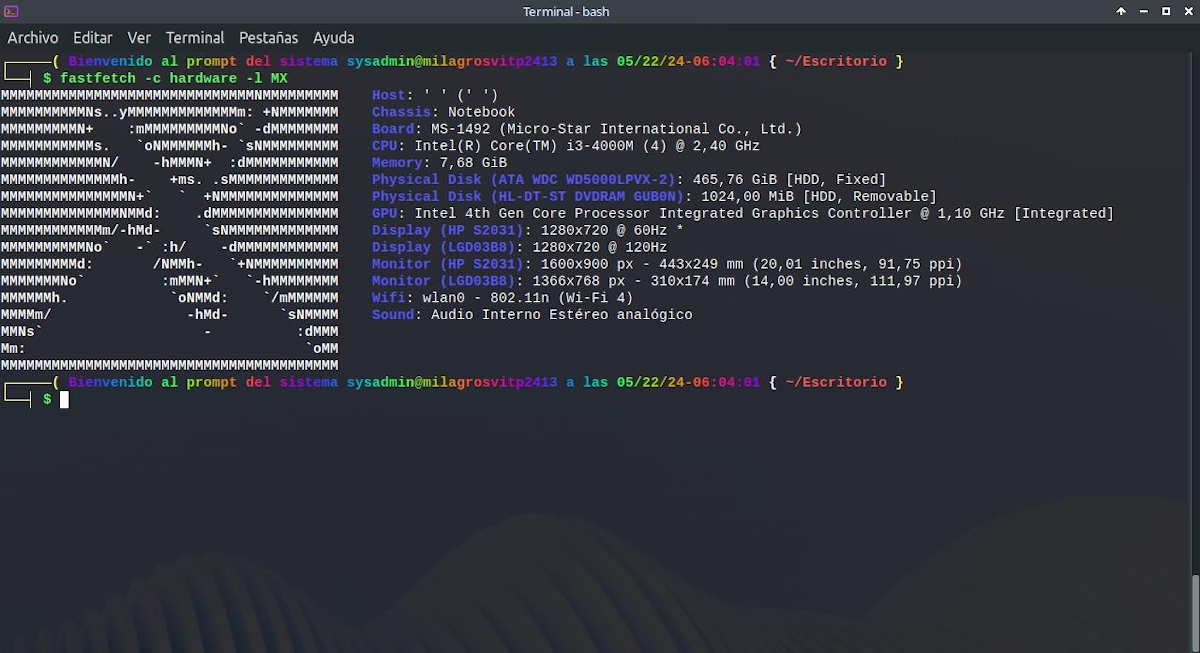Maximize the Terminal window

(x=1165, y=11)
